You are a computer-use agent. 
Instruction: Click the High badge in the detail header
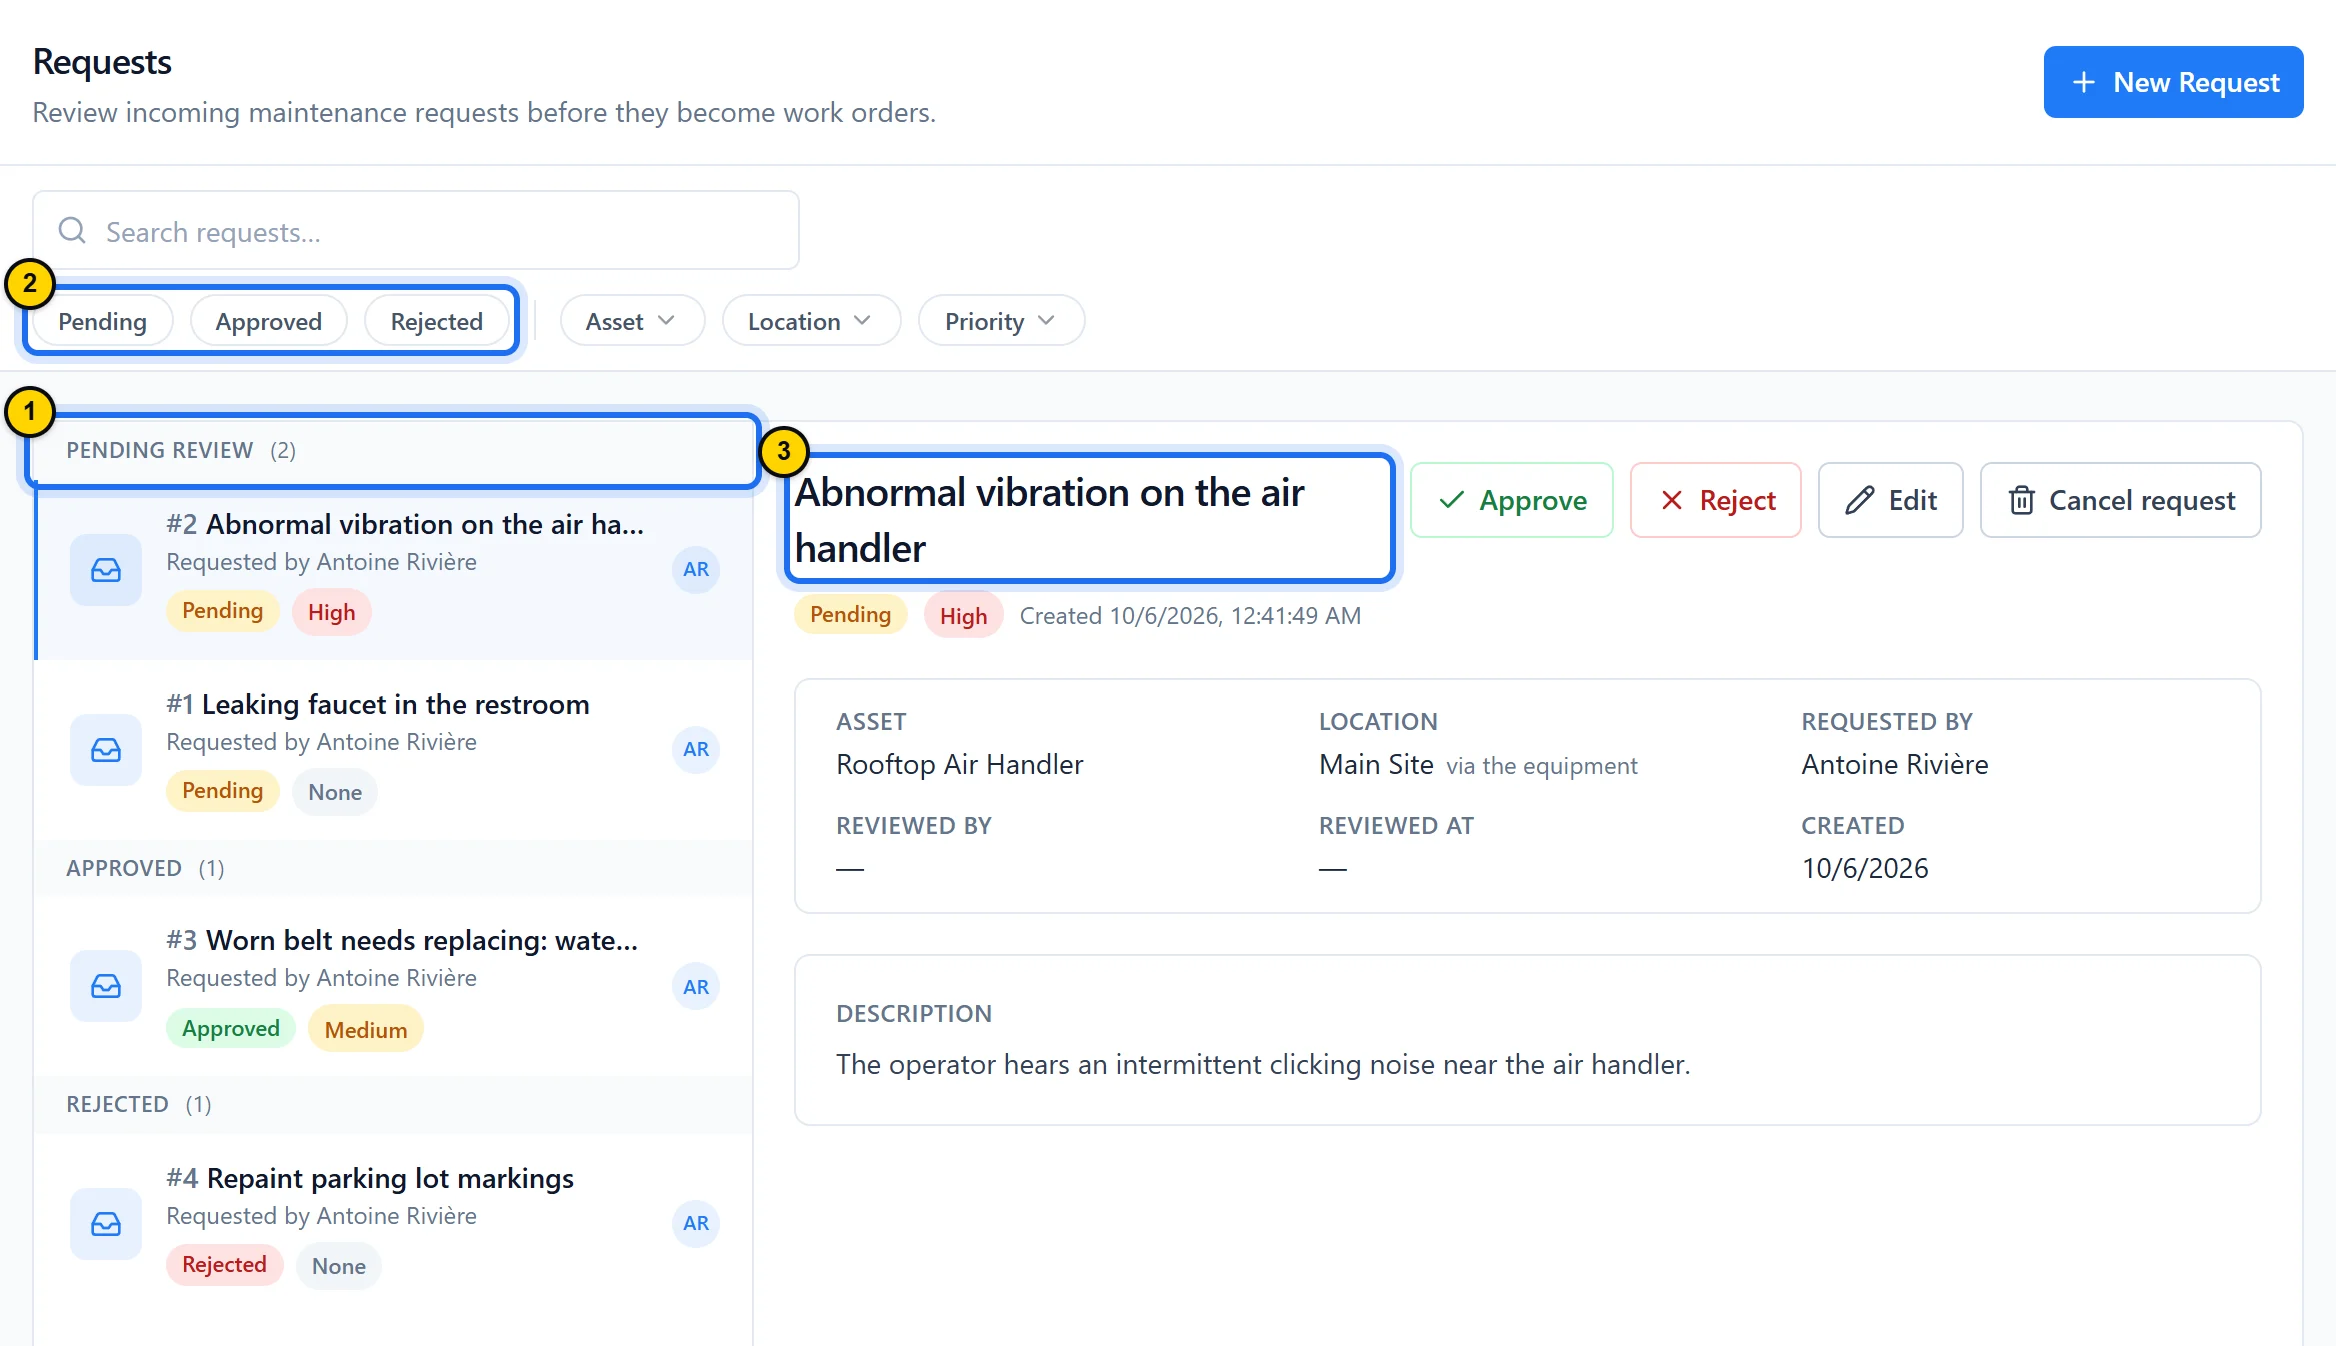coord(963,616)
